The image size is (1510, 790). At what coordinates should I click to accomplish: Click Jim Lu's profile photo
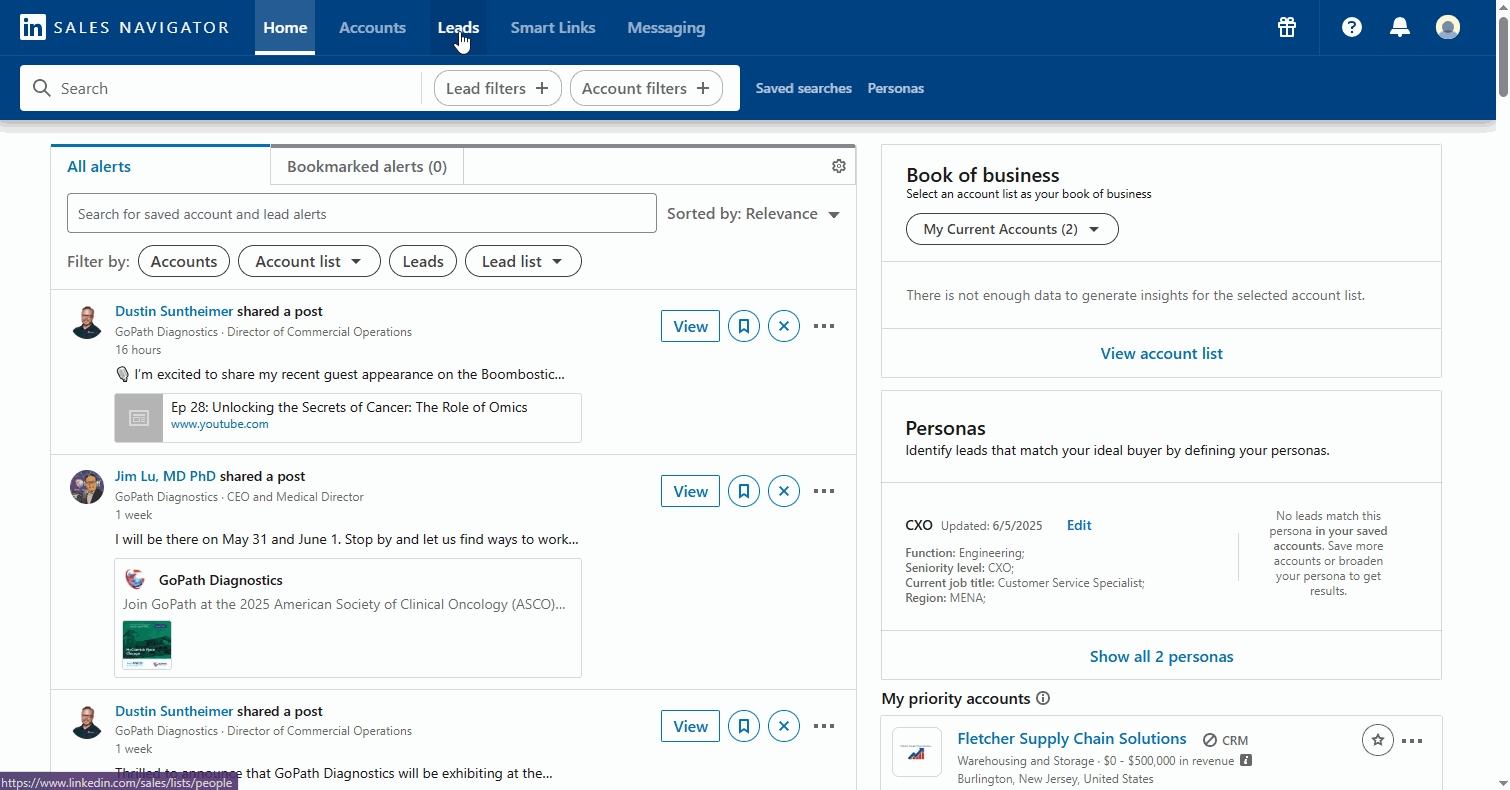tap(87, 487)
